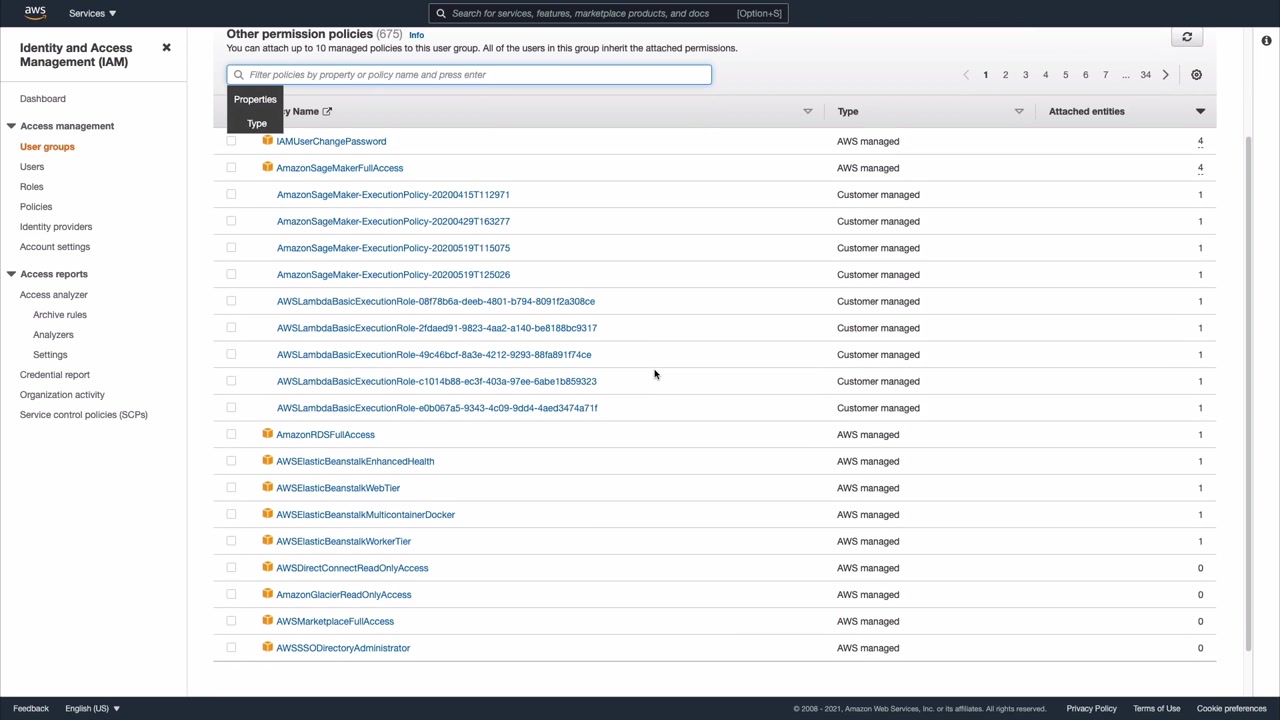Open Cookie preferences in footer
Viewport: 1280px width, 720px height.
tap(1231, 708)
